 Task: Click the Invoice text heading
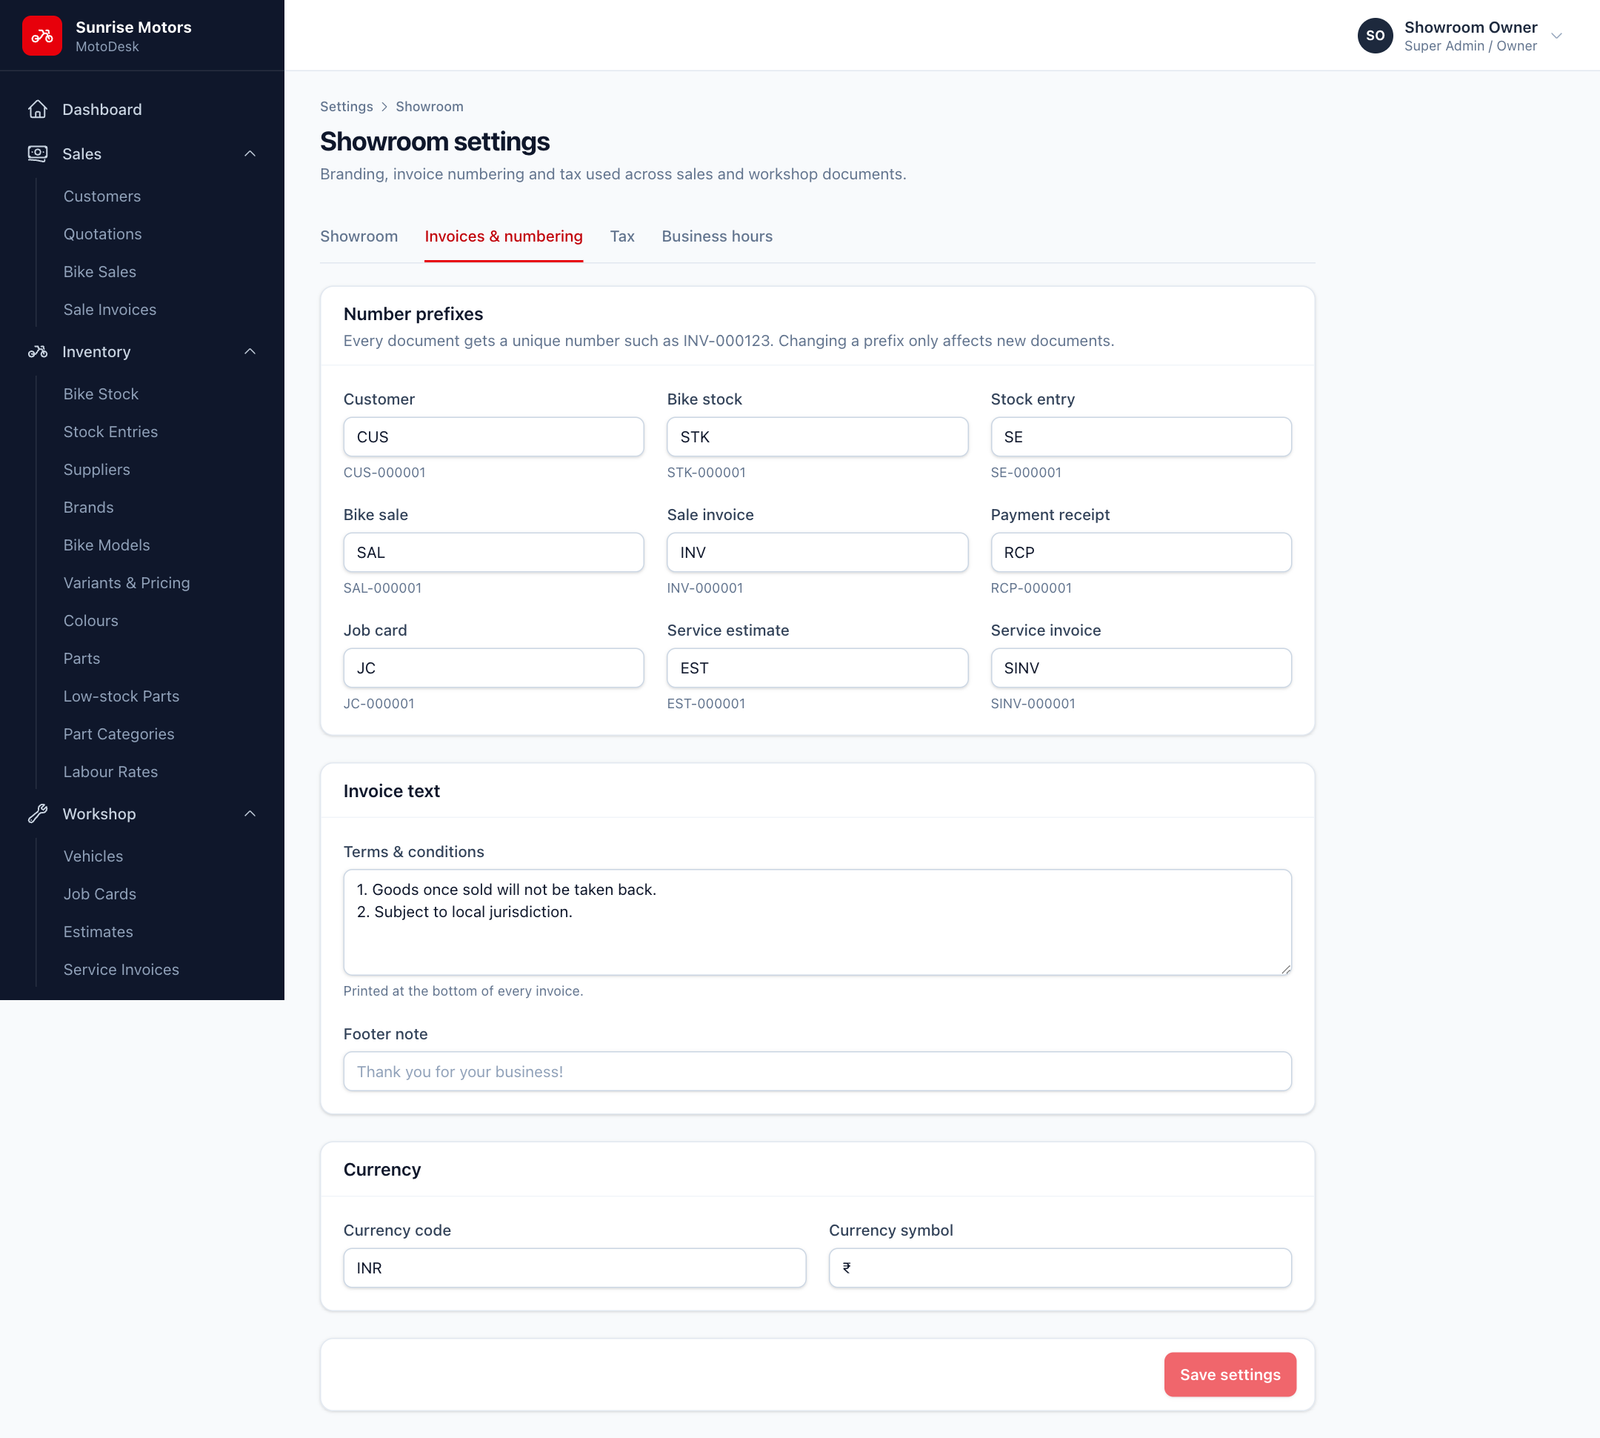(x=391, y=791)
